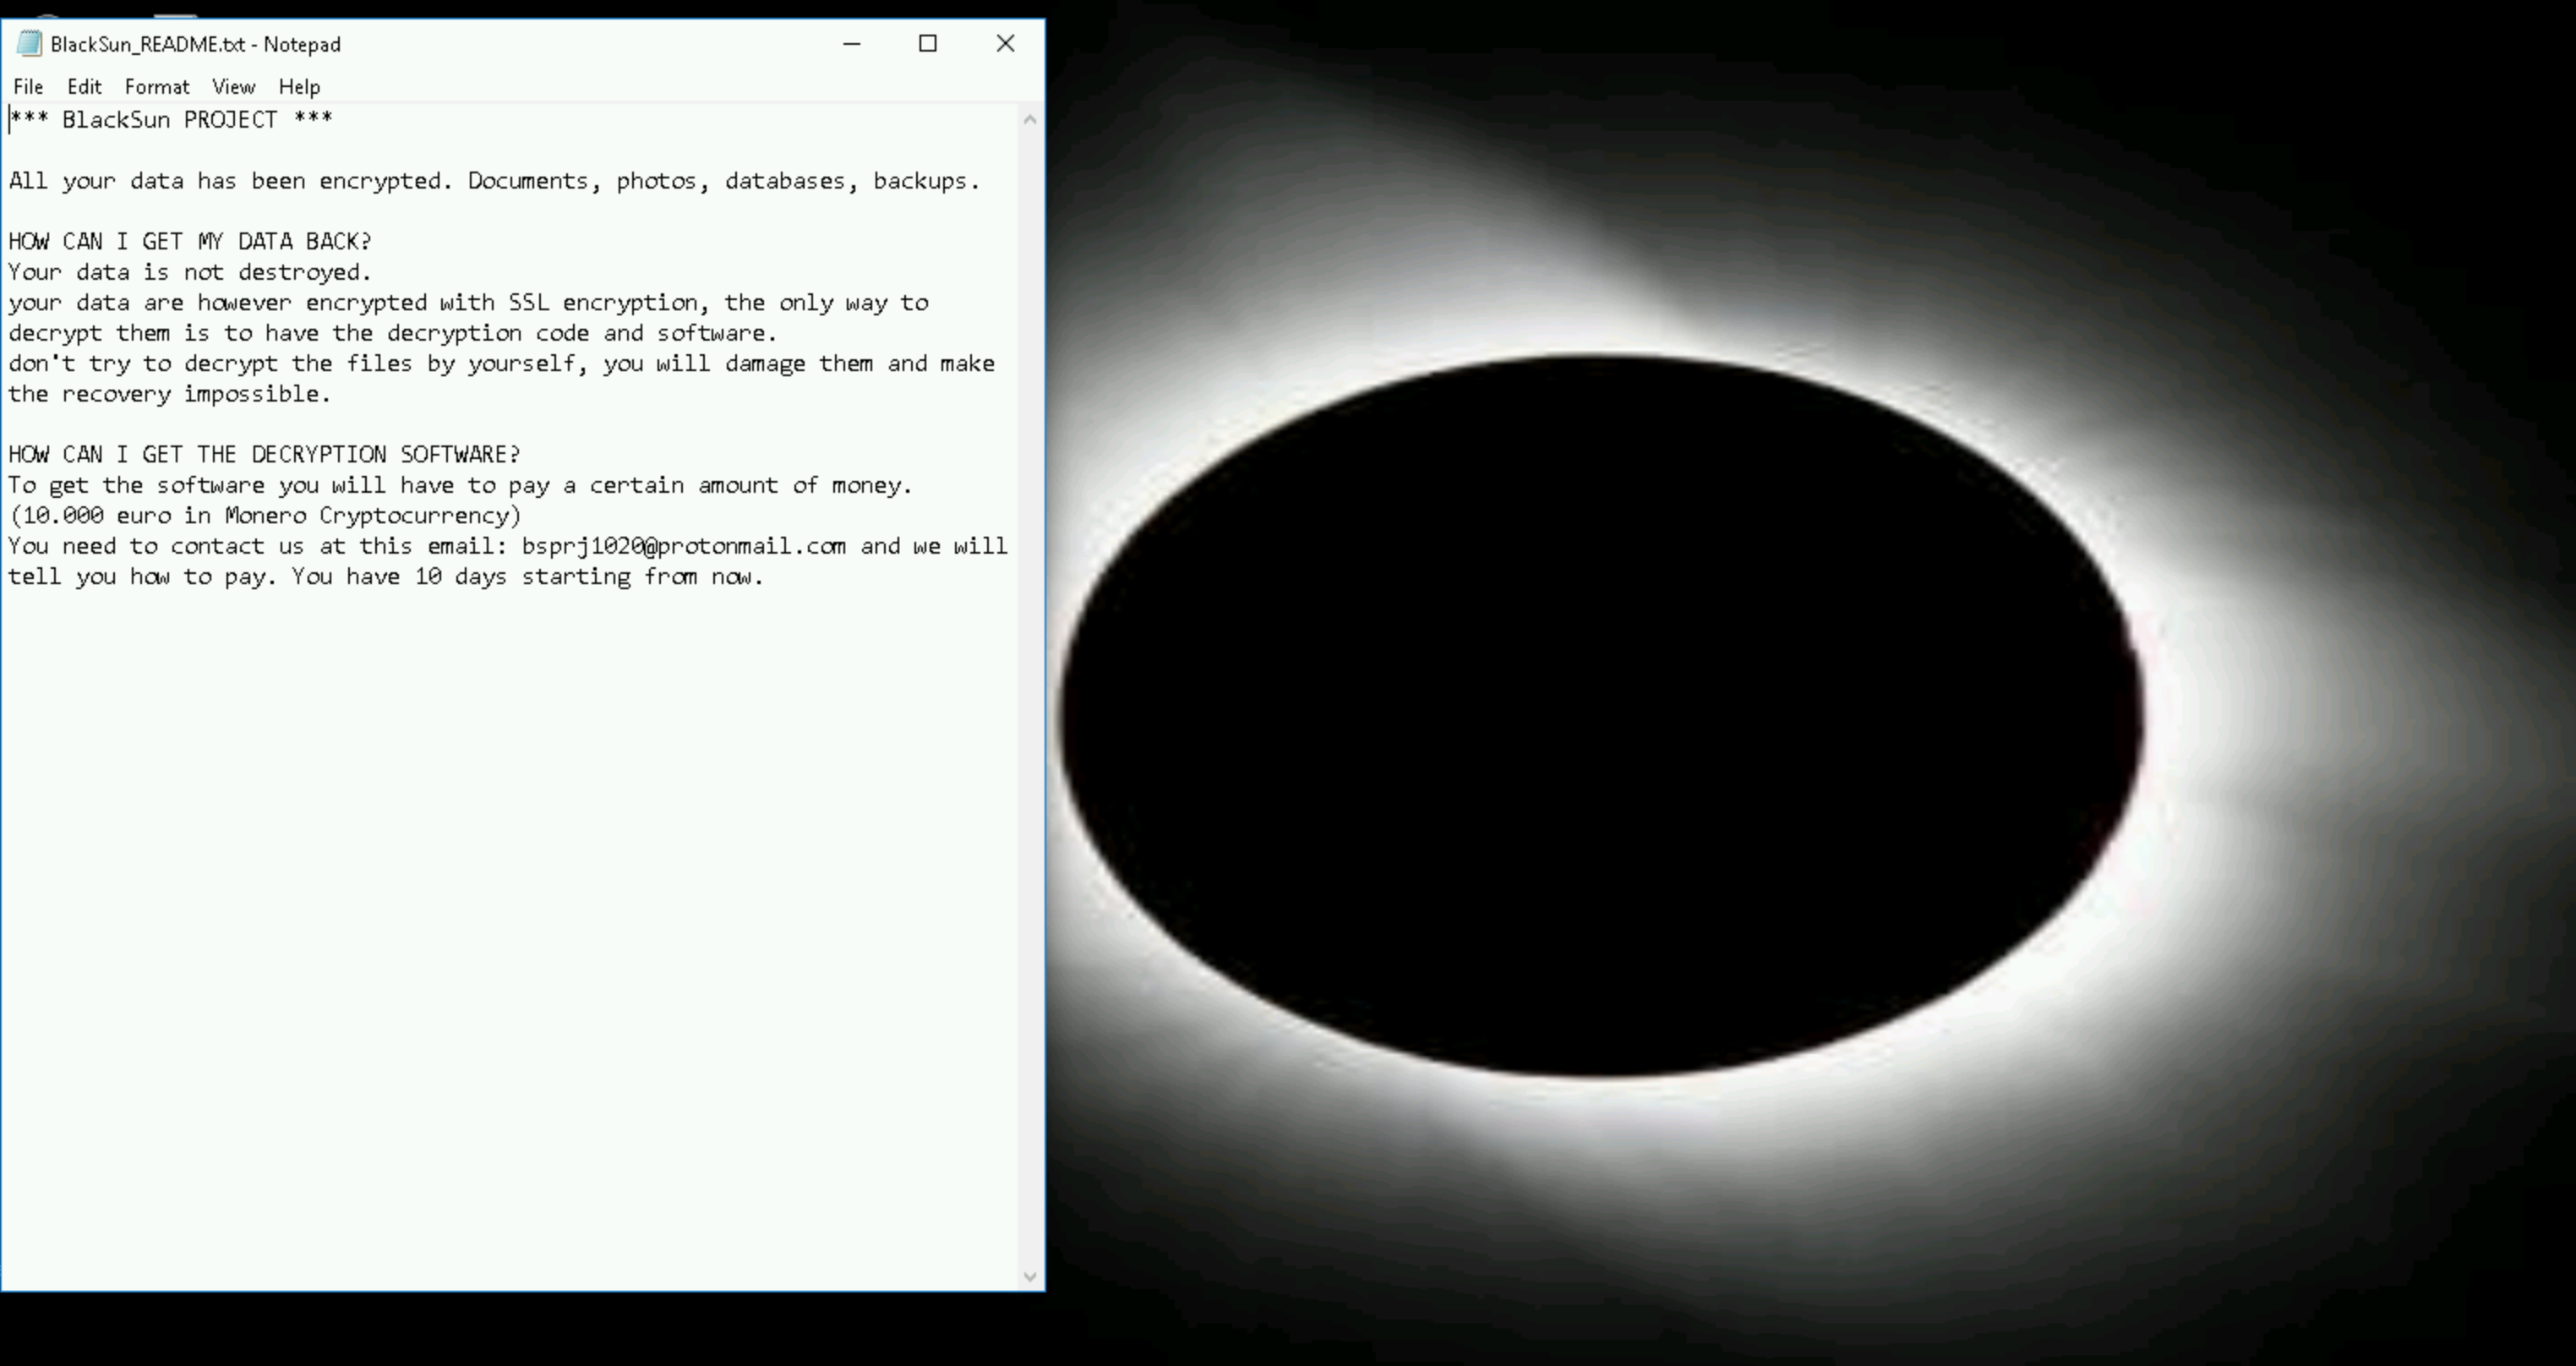Minimize the Notepad window
2576x1366 pixels.
[x=851, y=44]
